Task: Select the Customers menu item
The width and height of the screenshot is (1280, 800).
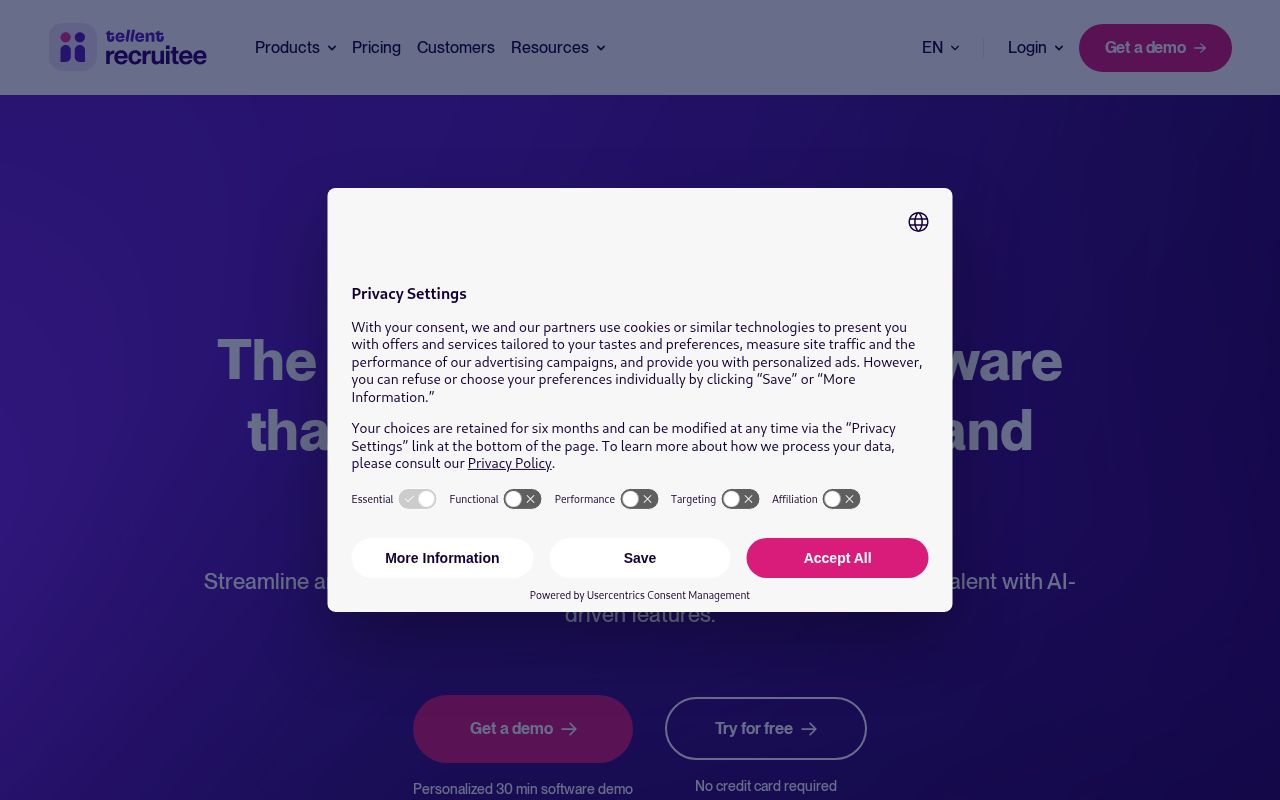Action: click(x=456, y=48)
